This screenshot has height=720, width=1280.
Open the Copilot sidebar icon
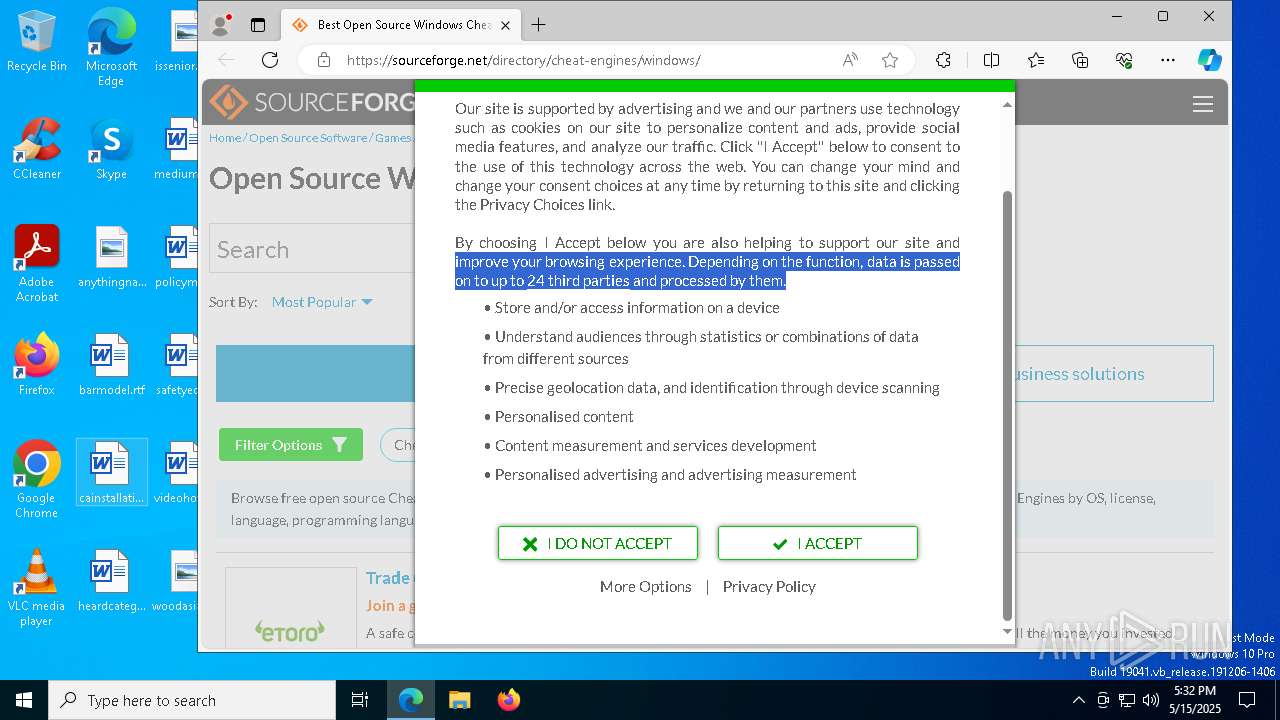(1210, 60)
